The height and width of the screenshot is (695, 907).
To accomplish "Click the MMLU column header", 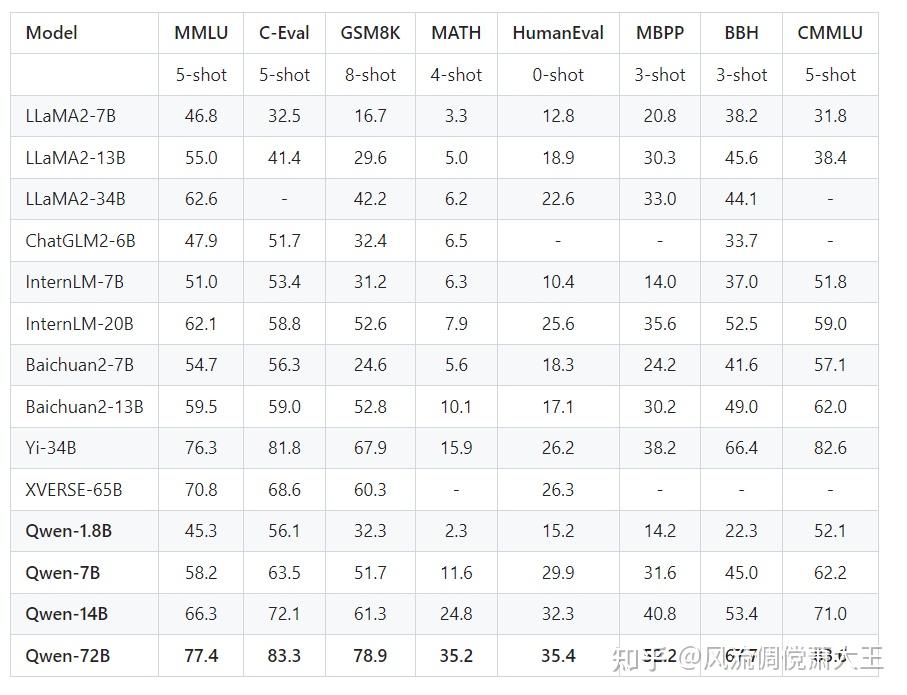I will click(x=201, y=33).
